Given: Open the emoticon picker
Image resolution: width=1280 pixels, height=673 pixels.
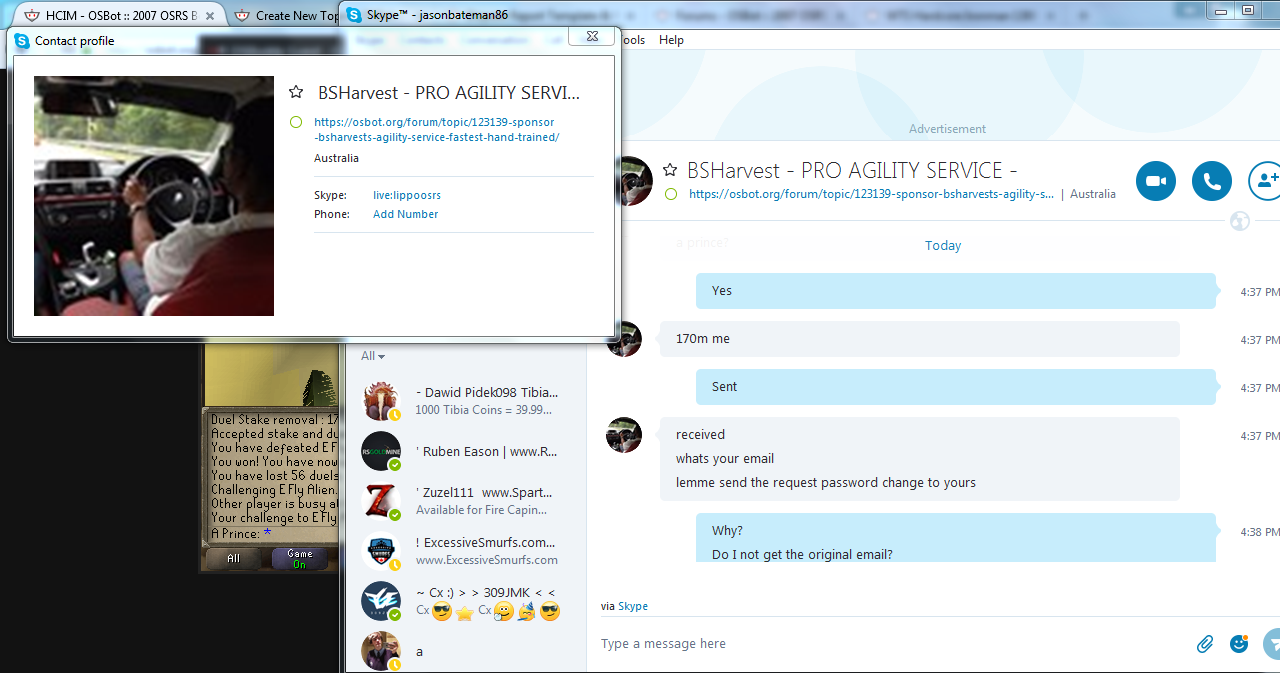Looking at the screenshot, I should 1239,644.
